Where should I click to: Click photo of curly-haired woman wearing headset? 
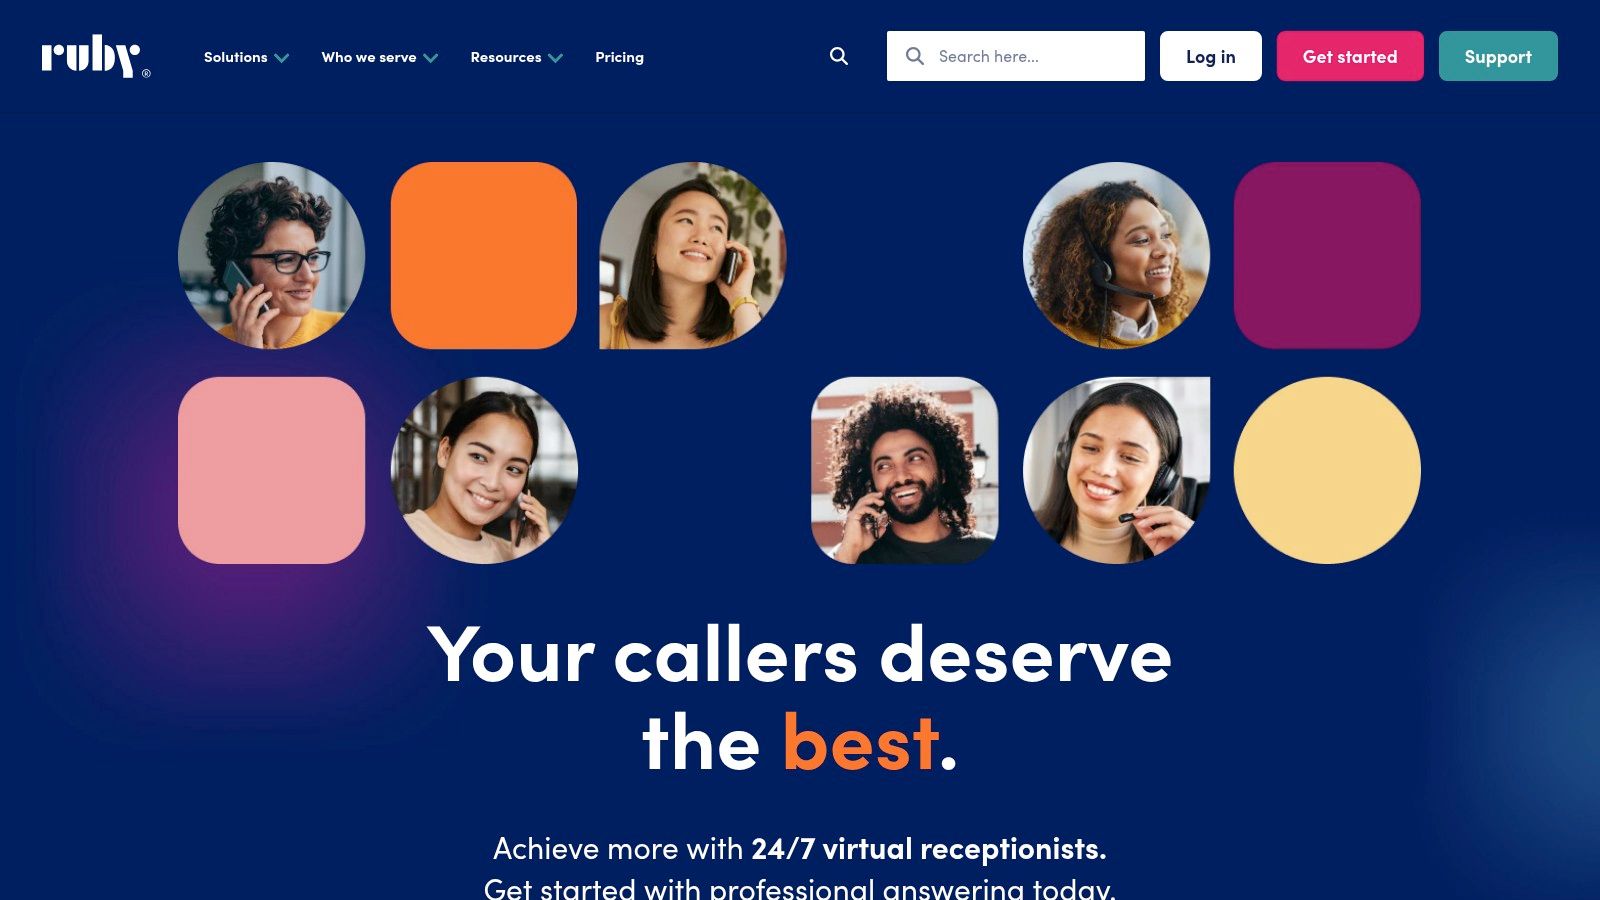click(1116, 255)
